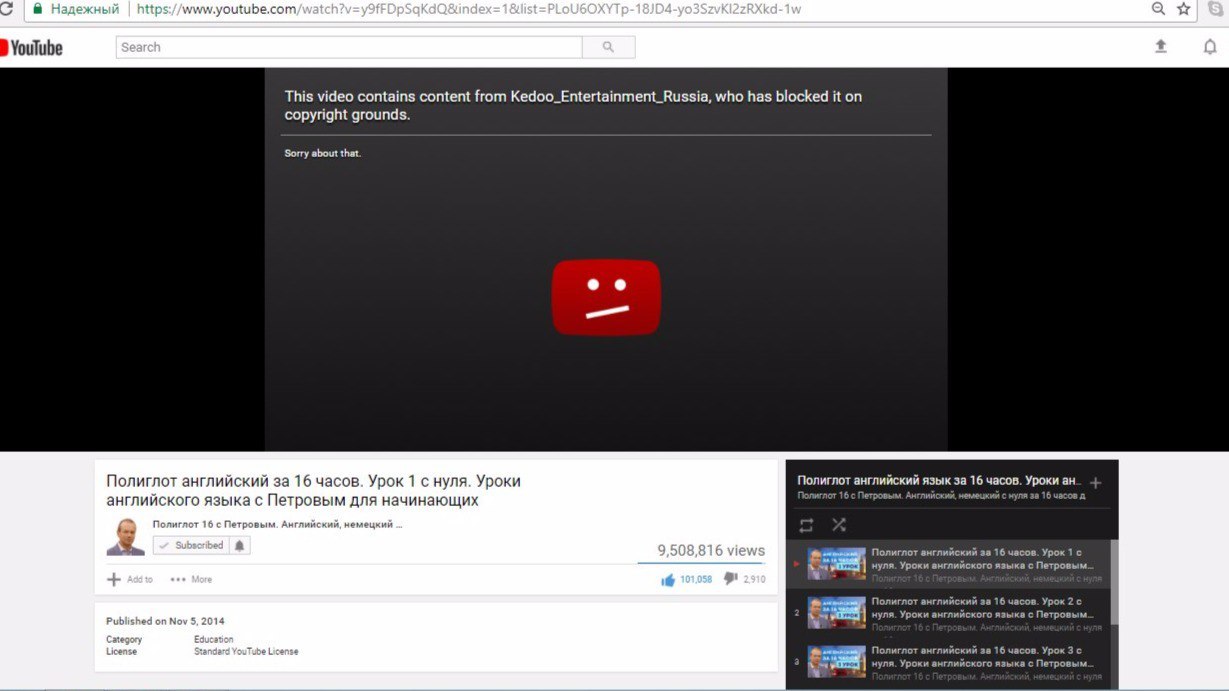
Task: Click the video title heading text
Action: [314, 490]
